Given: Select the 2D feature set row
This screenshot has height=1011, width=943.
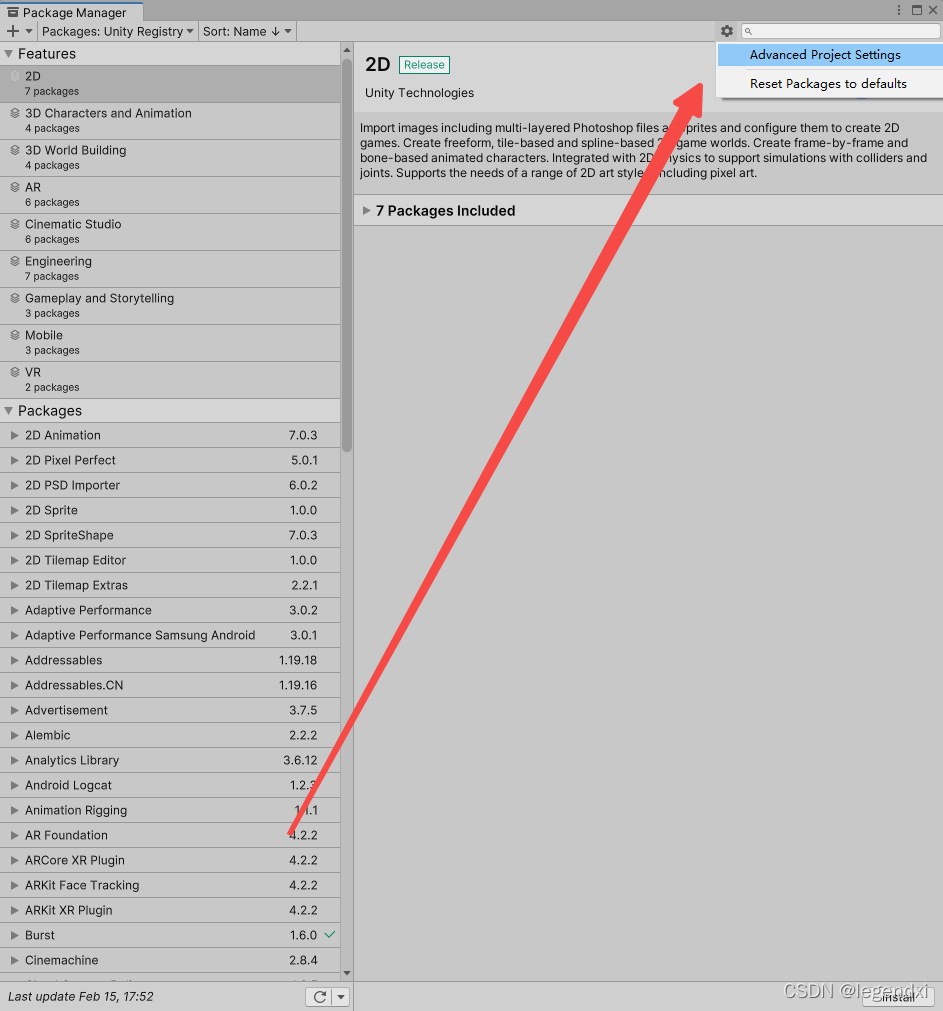Looking at the screenshot, I should (170, 84).
